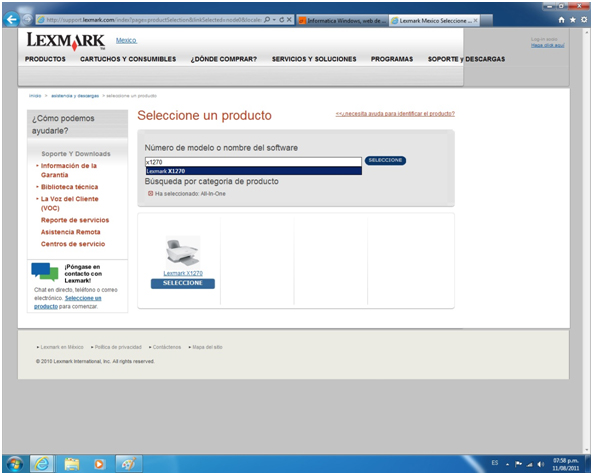Open favorites star icon
Viewport: 593px width, 475px height.
[x=573, y=20]
